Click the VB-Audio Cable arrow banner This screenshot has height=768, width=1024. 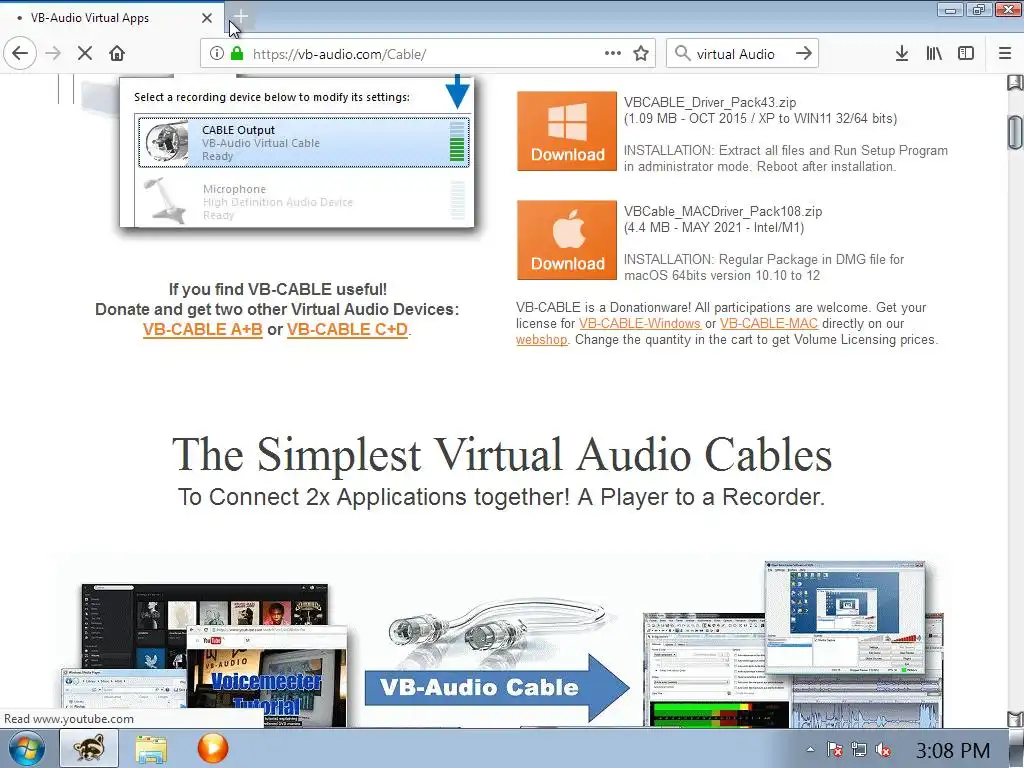click(497, 688)
